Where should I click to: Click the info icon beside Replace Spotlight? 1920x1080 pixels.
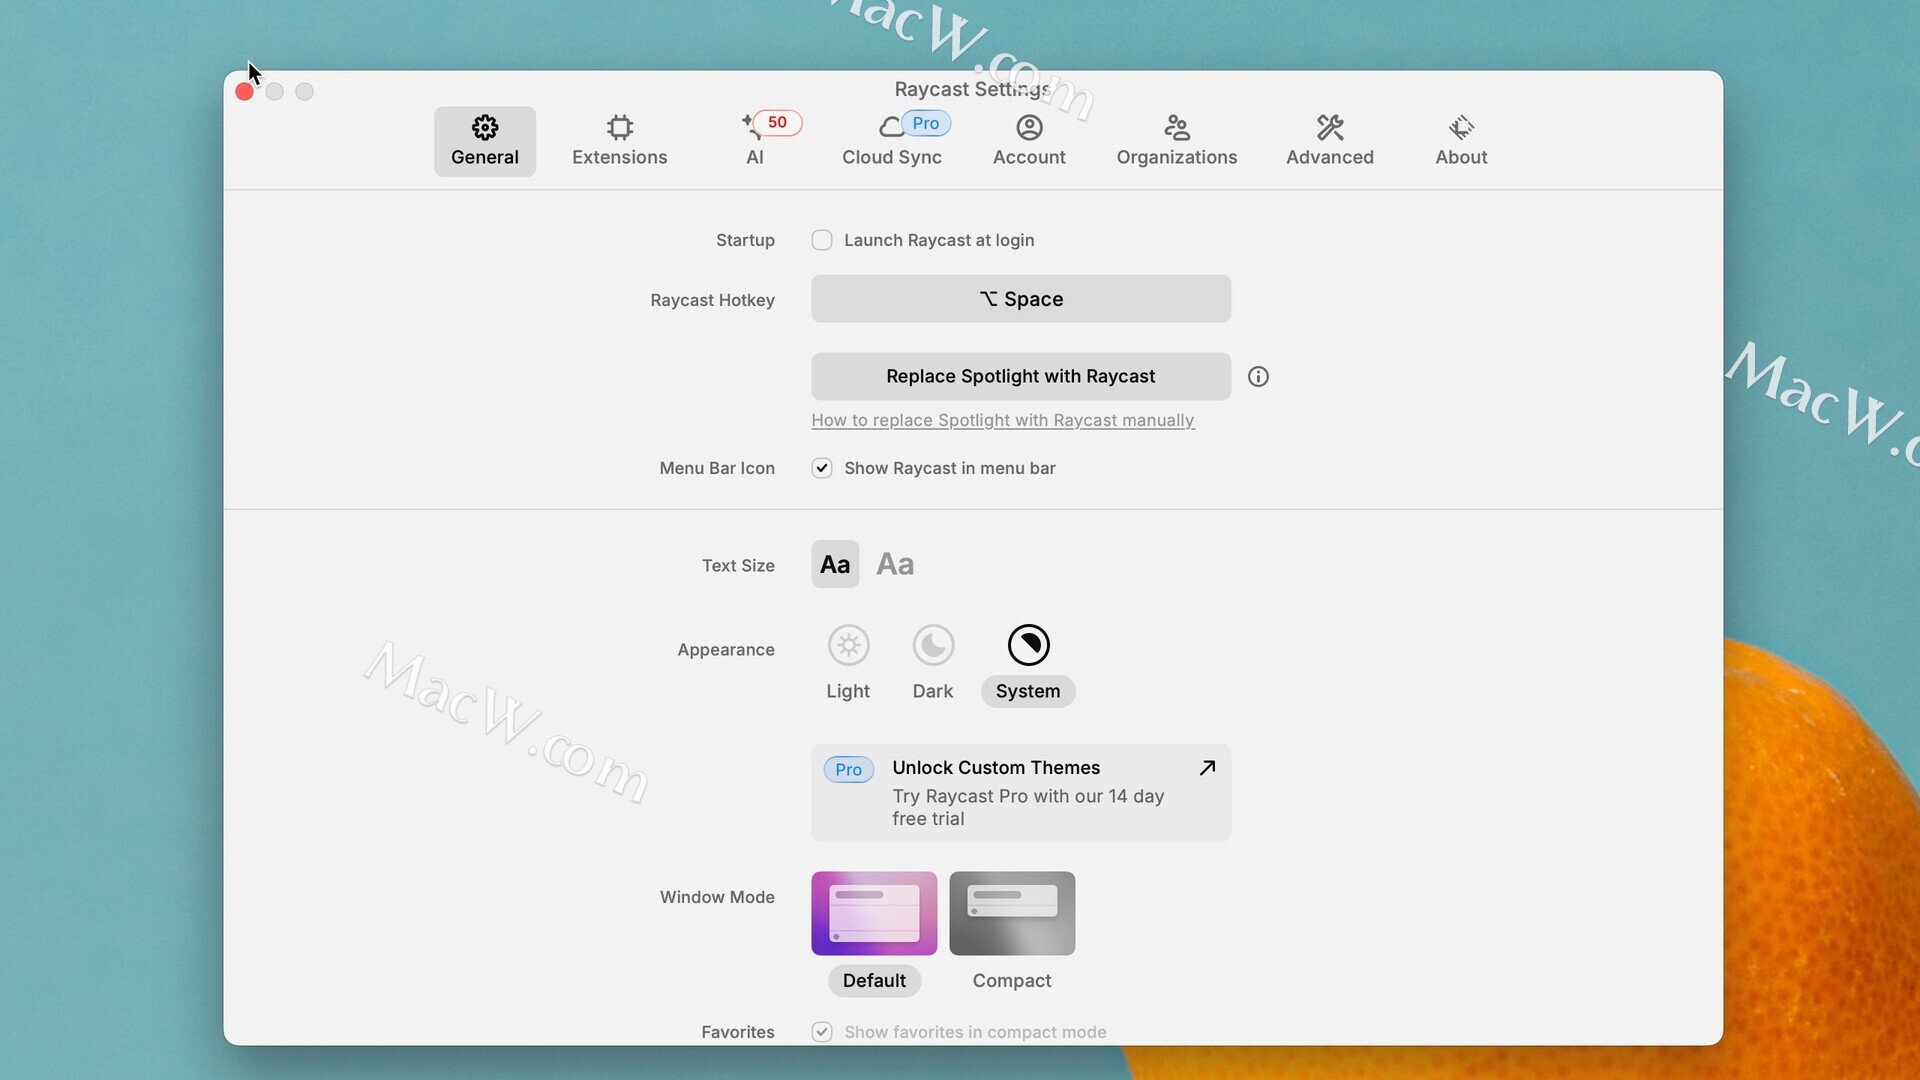(1258, 377)
